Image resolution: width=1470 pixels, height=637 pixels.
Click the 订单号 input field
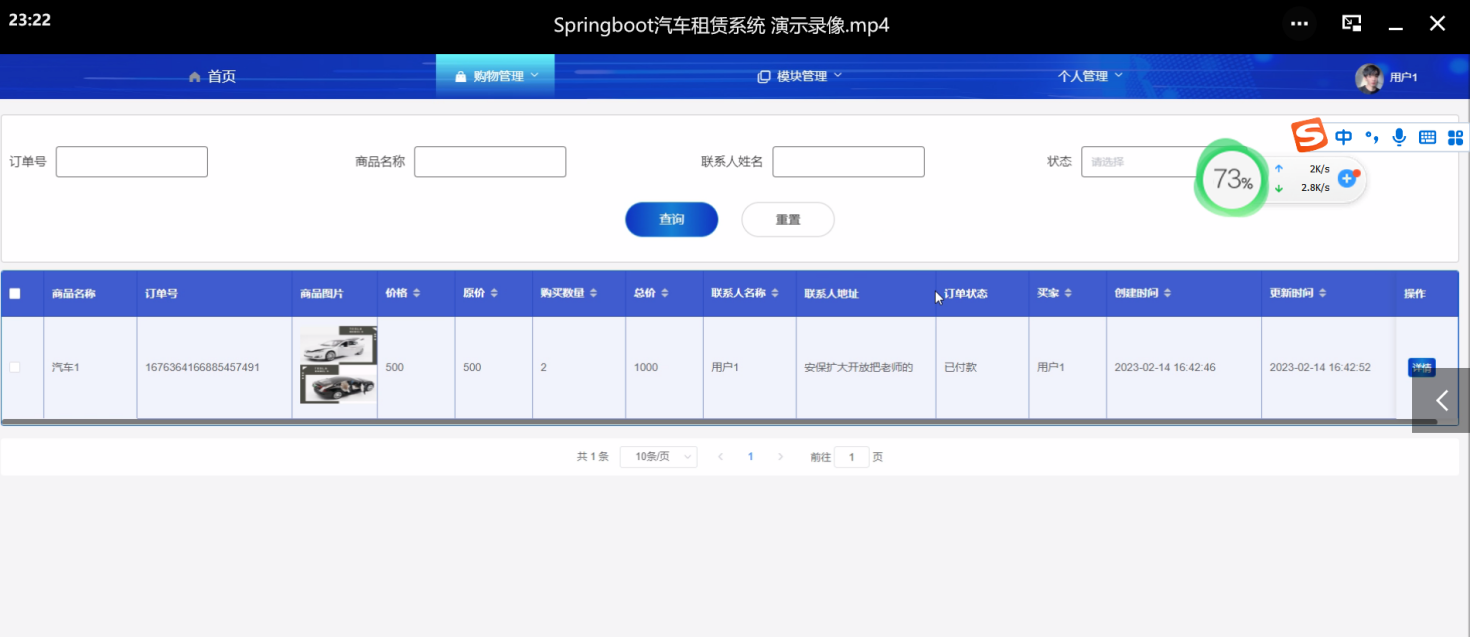[x=132, y=162]
